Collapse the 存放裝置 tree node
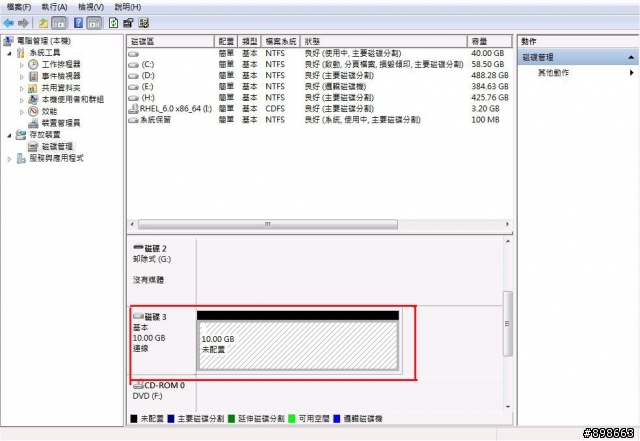This screenshot has width=640, height=441. tap(9, 135)
